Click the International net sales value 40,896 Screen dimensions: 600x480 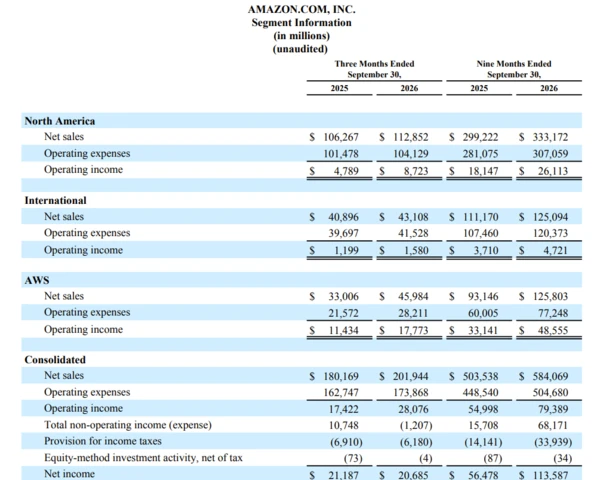343,217
